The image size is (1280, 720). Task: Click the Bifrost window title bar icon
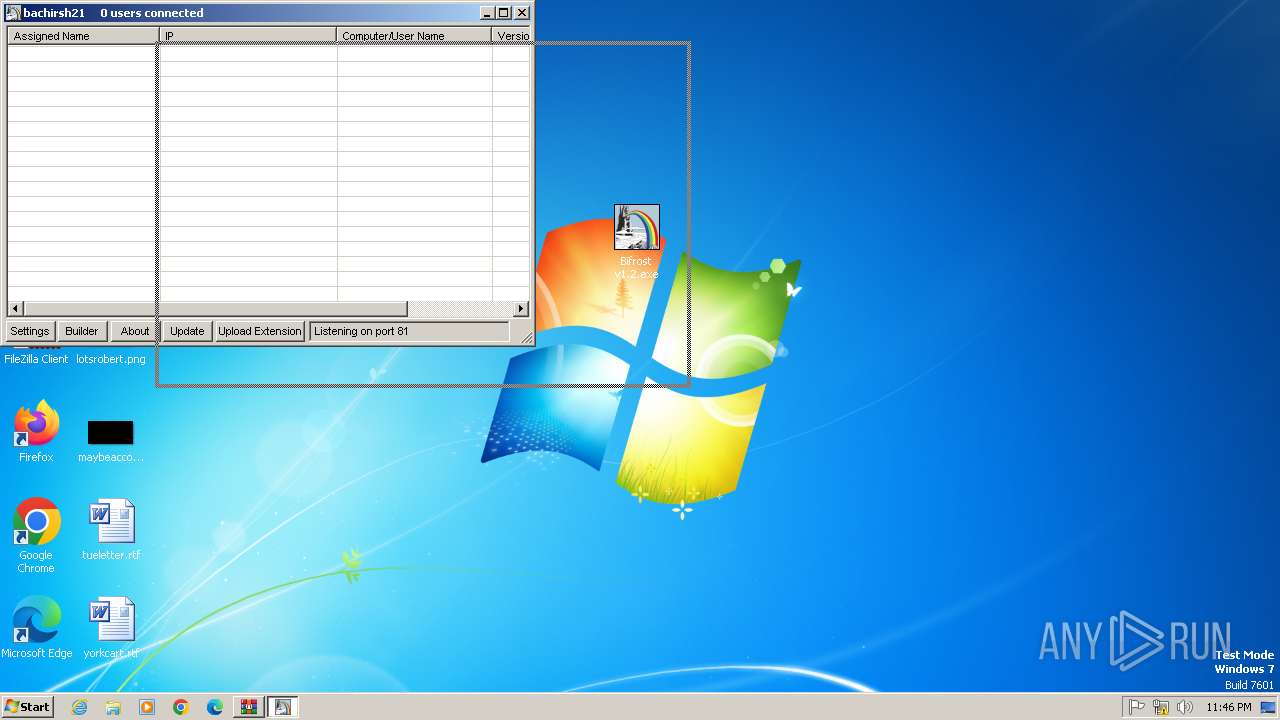(13, 13)
